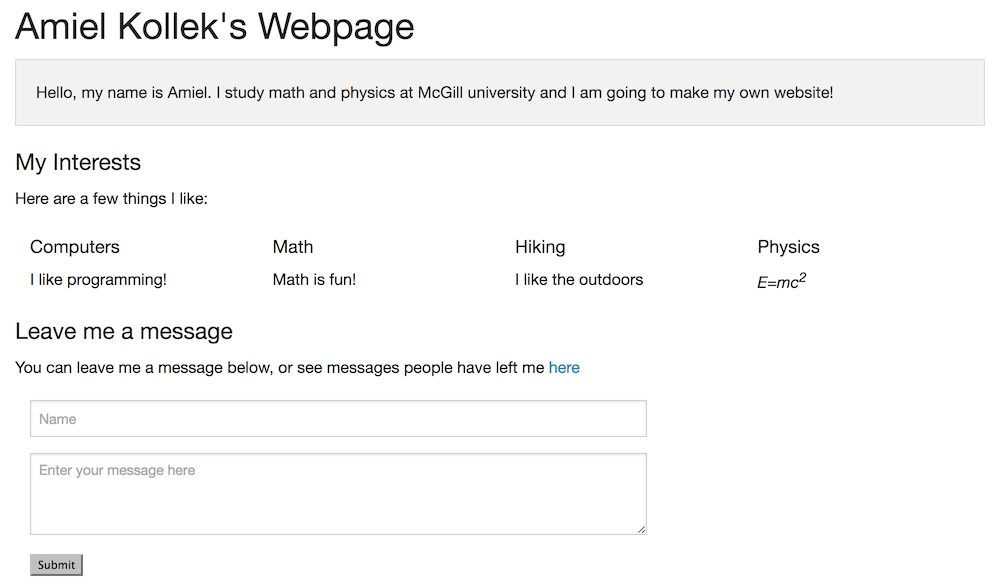Screen dimensions: 996x588
Task: Click the textarea resize handle corner
Action: click(641, 529)
